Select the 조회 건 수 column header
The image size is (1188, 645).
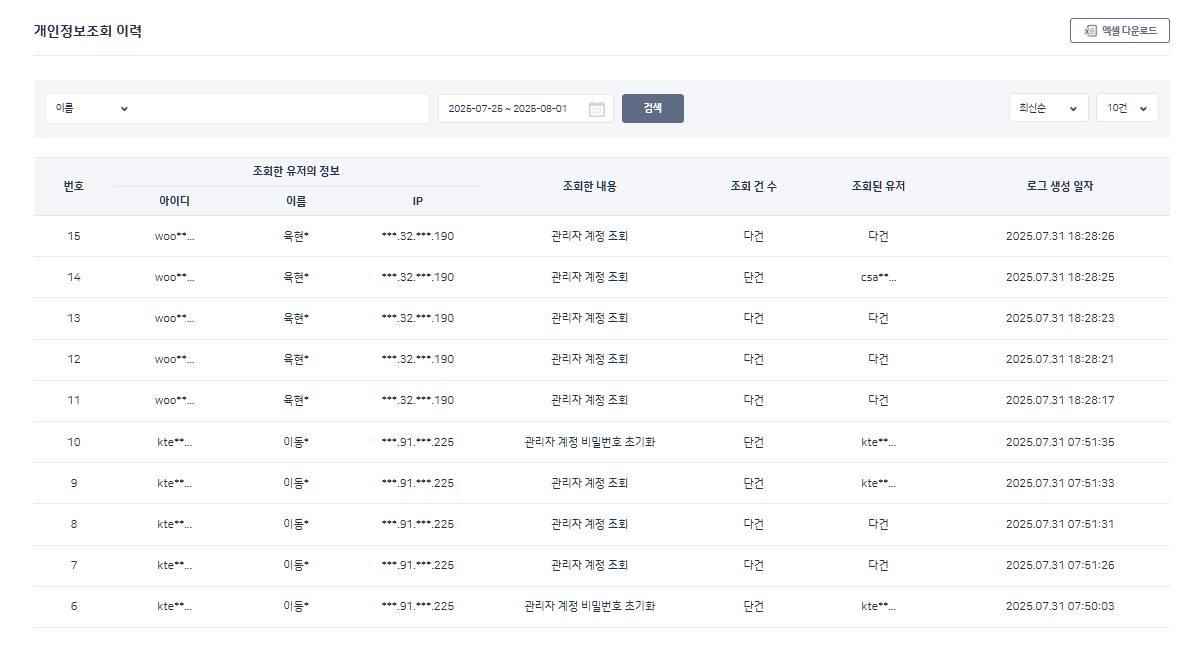tap(753, 186)
